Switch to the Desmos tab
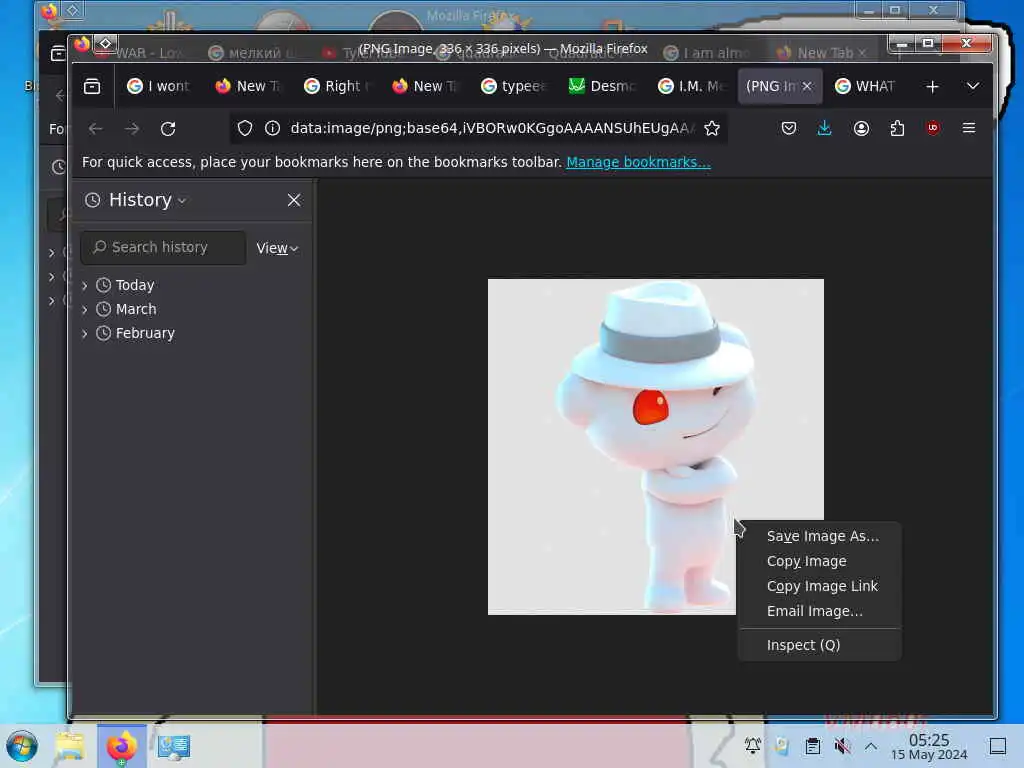1024x768 pixels. pyautogui.click(x=601, y=86)
